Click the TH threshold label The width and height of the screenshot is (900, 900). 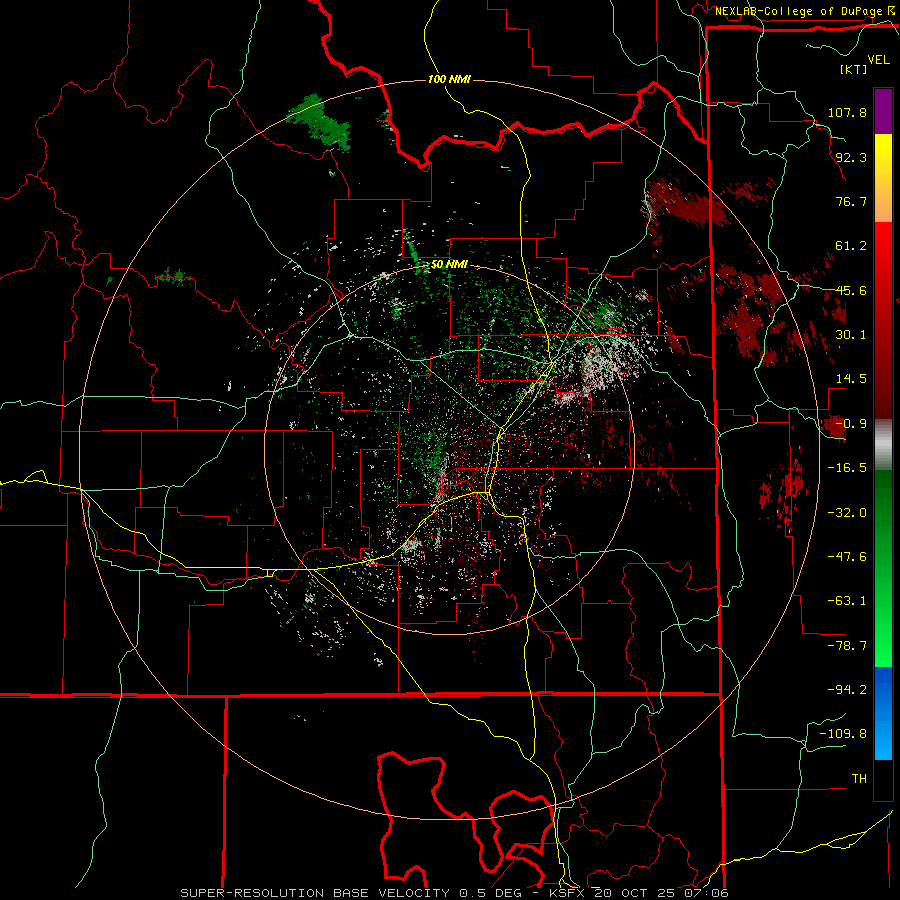pos(859,778)
